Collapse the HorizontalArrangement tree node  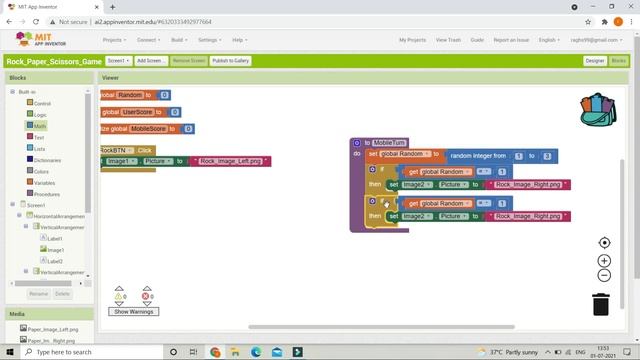click(x=19, y=215)
